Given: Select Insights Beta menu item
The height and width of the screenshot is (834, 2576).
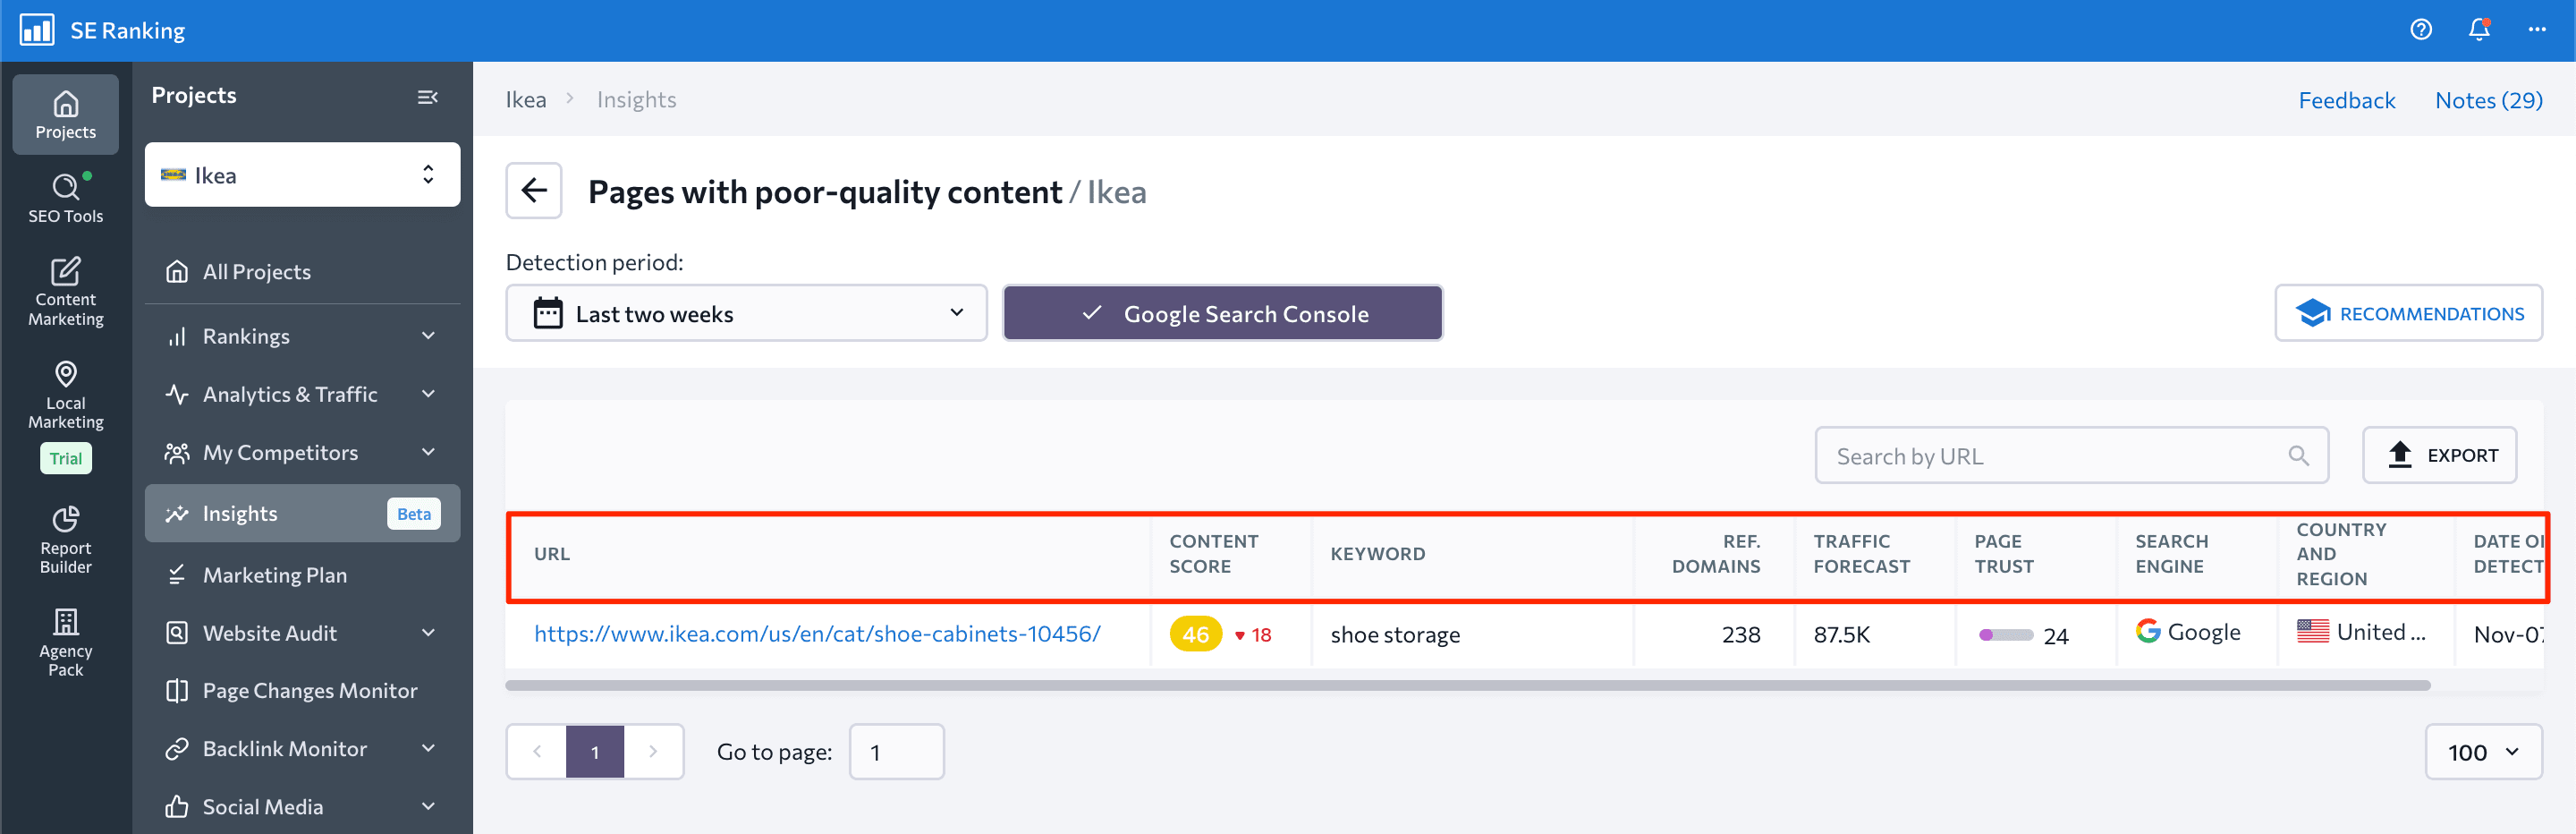Looking at the screenshot, I should (x=302, y=513).
